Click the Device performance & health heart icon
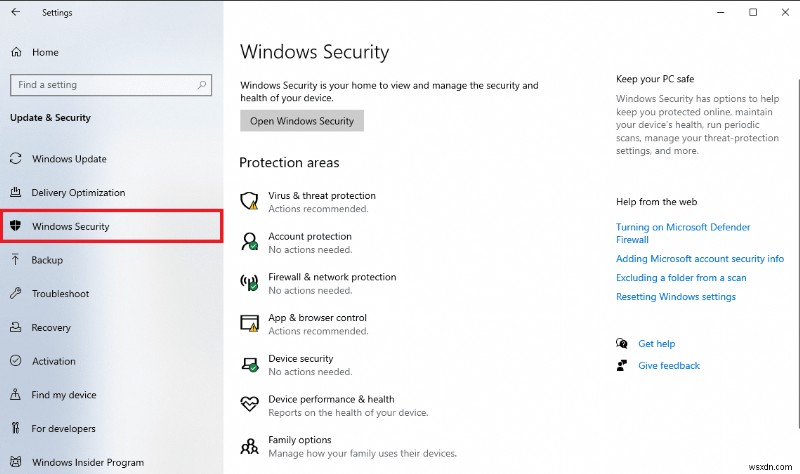The height and width of the screenshot is (474, 800). click(x=250, y=404)
